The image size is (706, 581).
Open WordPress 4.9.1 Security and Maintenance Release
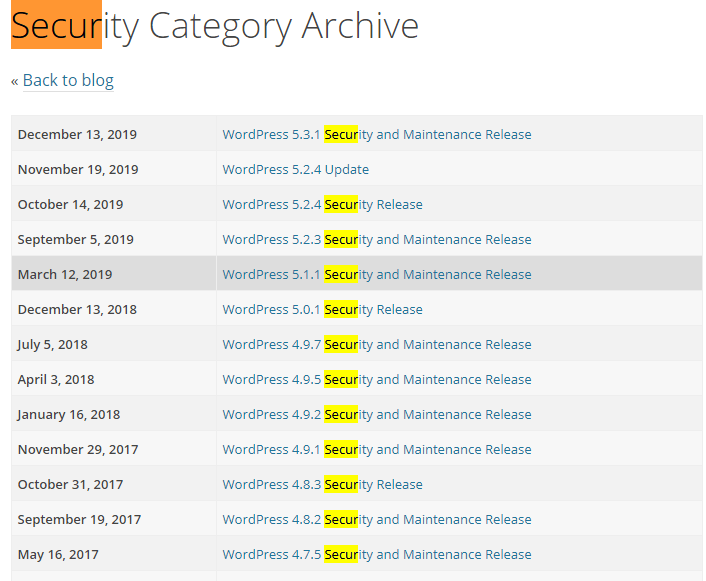[x=377, y=449]
